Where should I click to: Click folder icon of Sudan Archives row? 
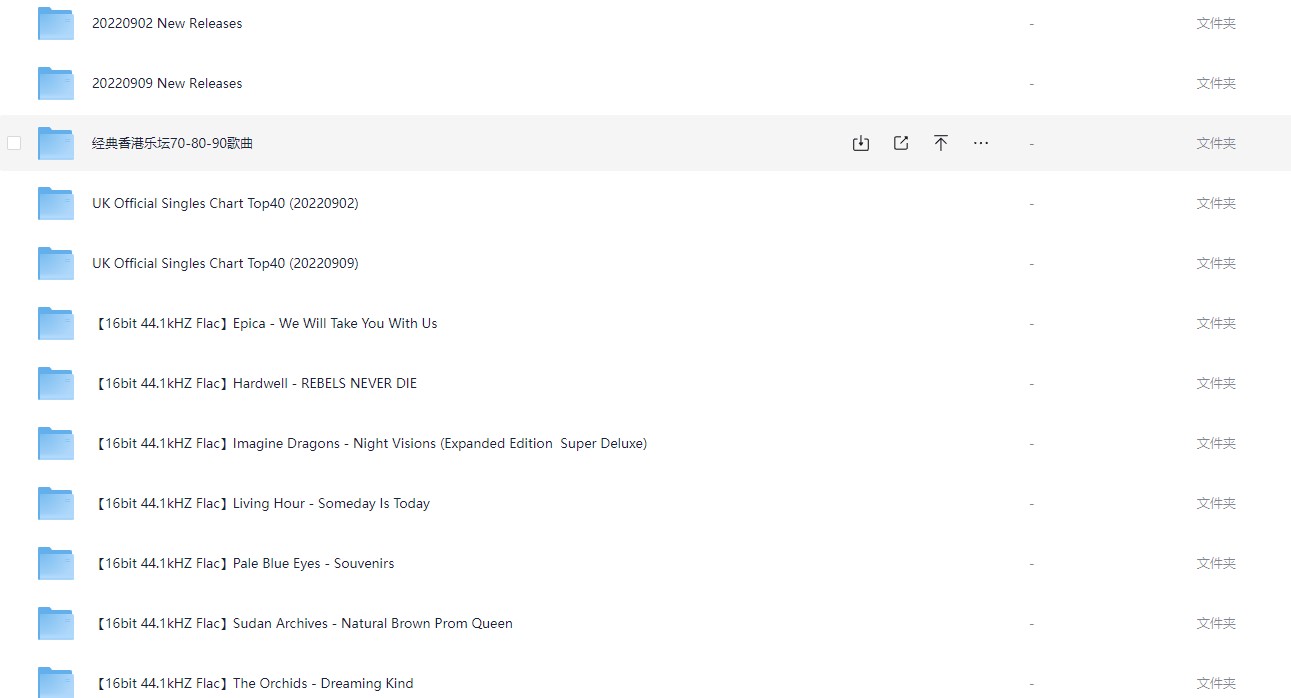(x=56, y=623)
